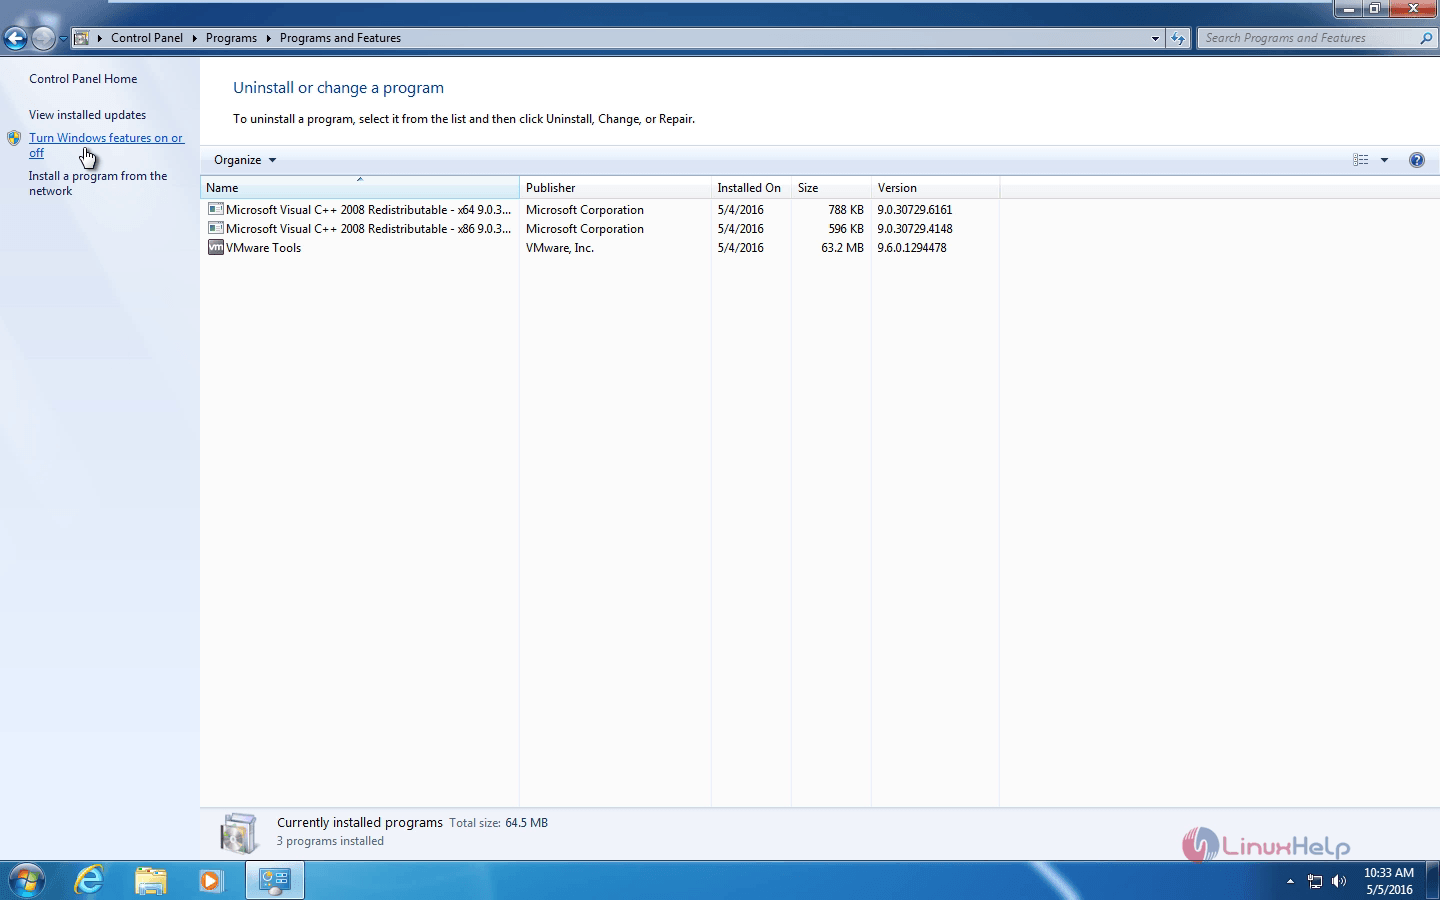Viewport: 1440px width, 900px height.
Task: Click the icon of the x64 Redistributable
Action: coord(215,209)
